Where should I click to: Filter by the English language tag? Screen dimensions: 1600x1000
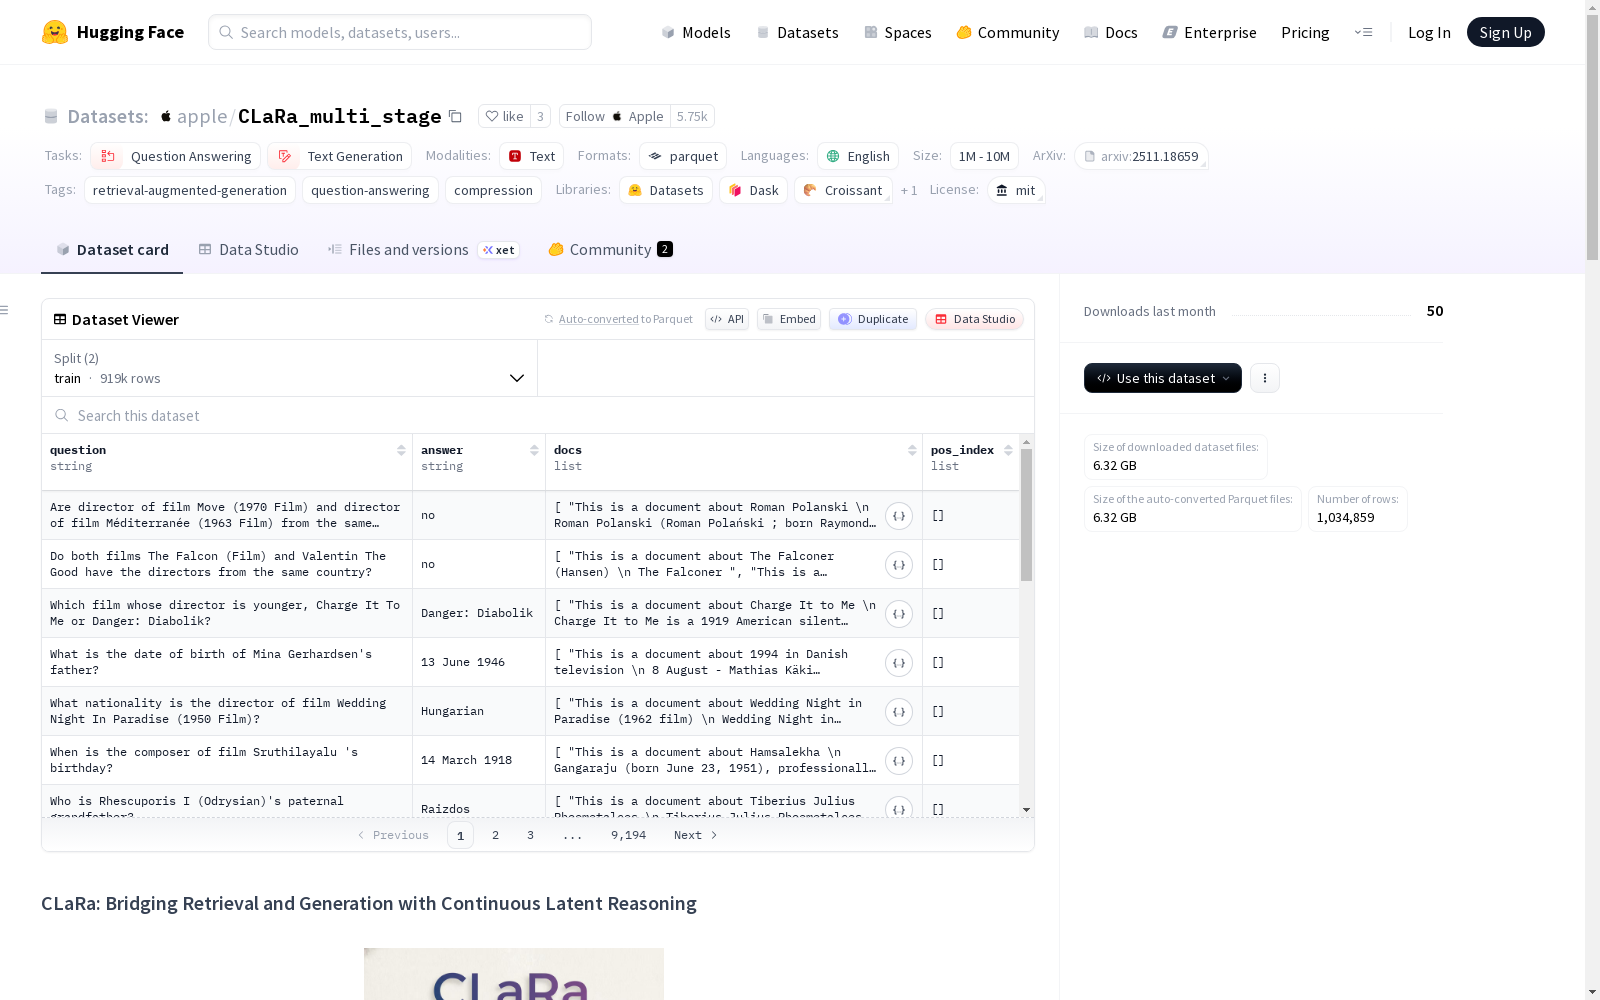(858, 156)
